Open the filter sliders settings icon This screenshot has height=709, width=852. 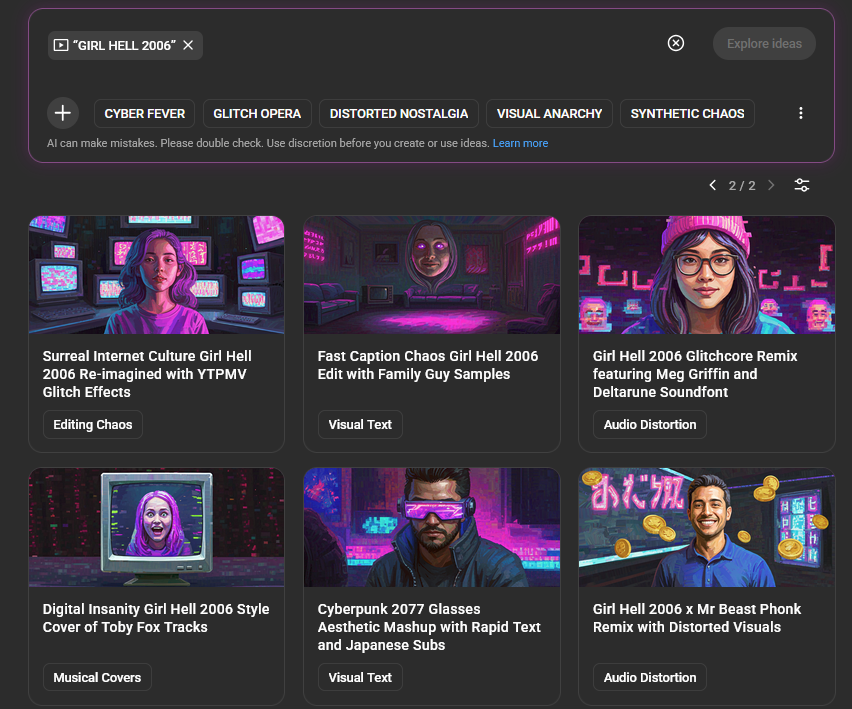802,185
